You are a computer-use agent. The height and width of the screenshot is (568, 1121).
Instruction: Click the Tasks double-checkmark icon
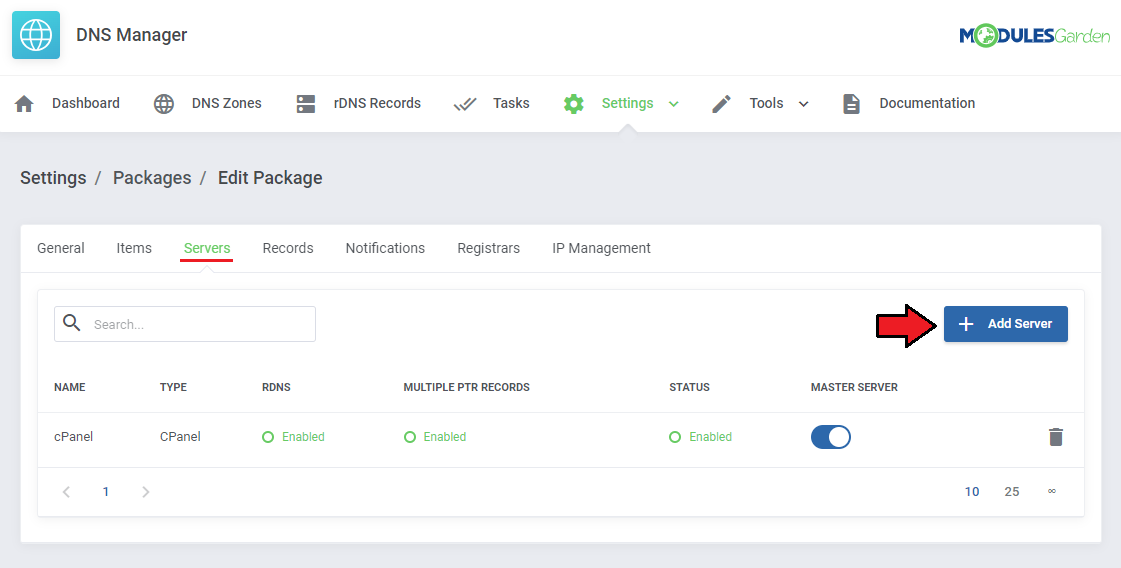(x=465, y=104)
